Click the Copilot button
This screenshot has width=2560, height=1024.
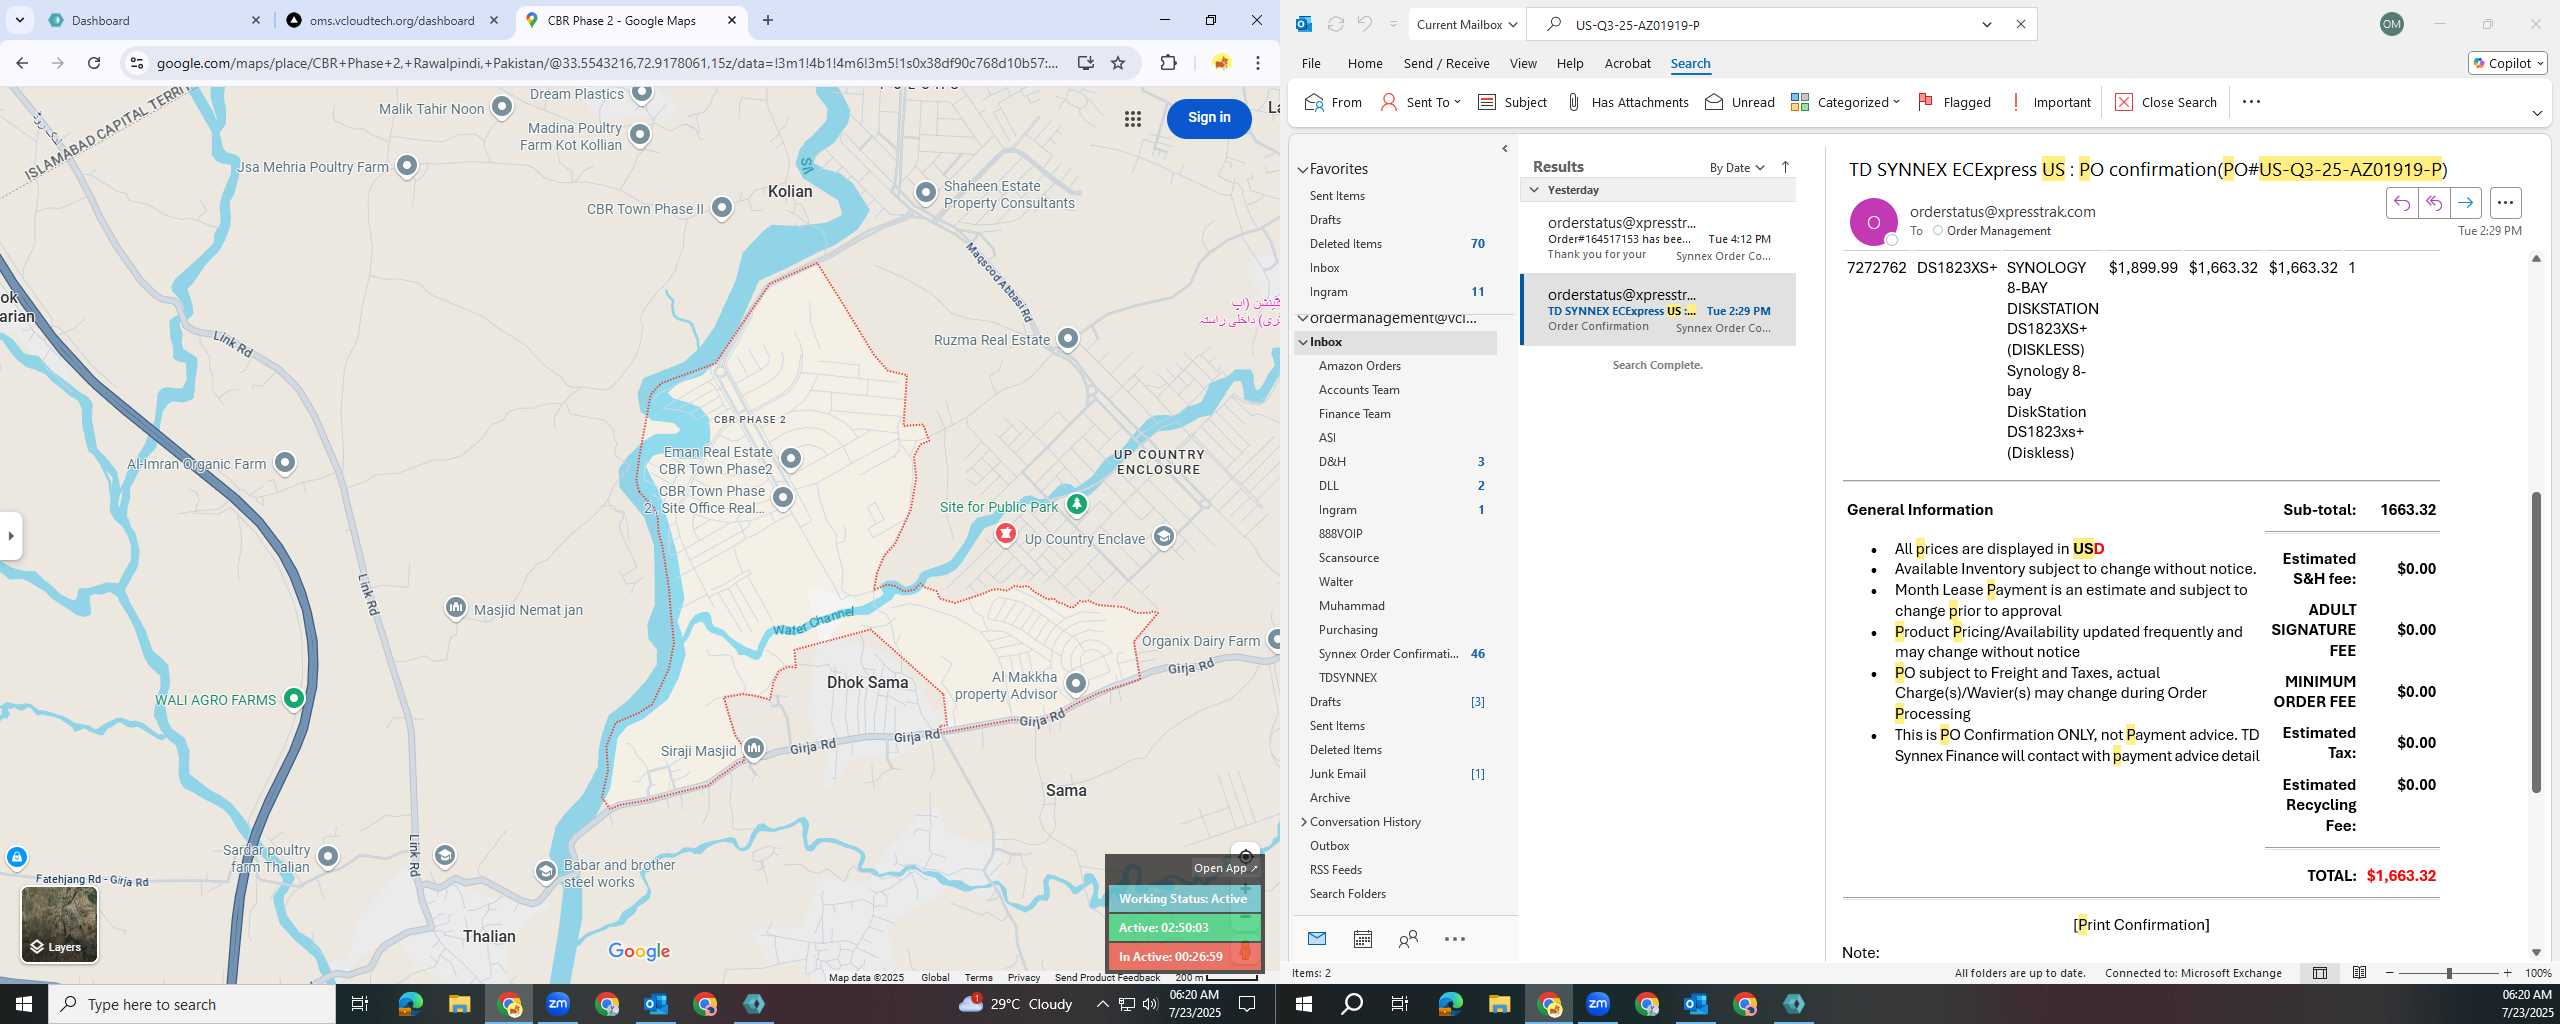(2507, 63)
